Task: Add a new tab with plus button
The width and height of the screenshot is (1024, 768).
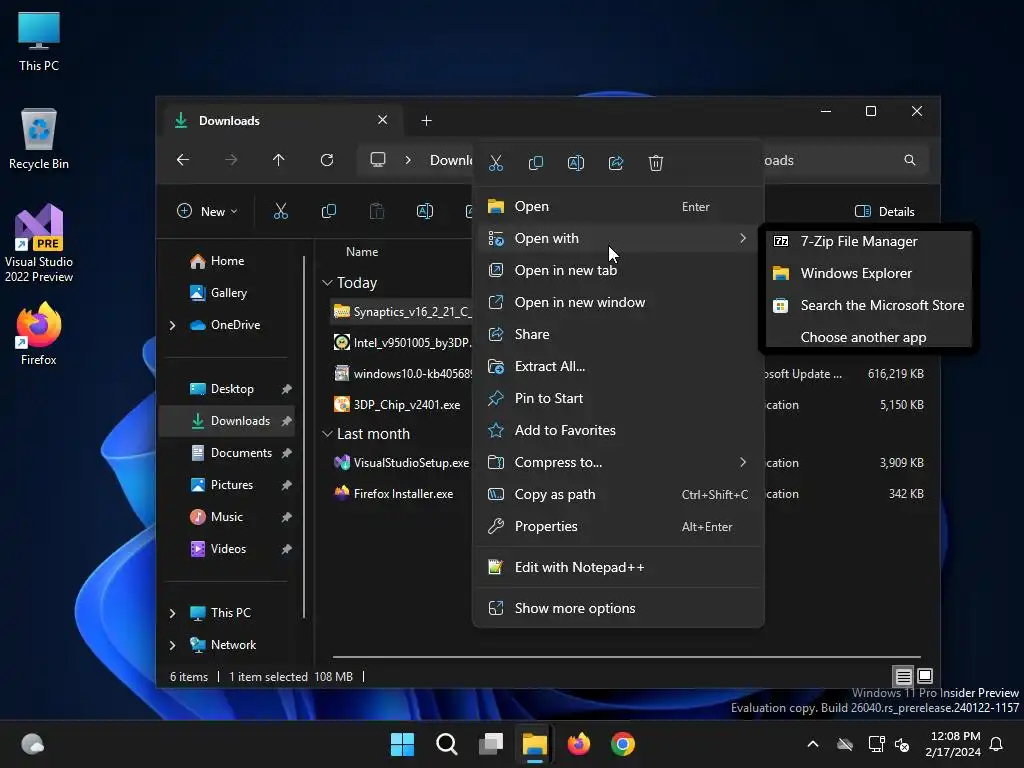Action: (x=426, y=121)
